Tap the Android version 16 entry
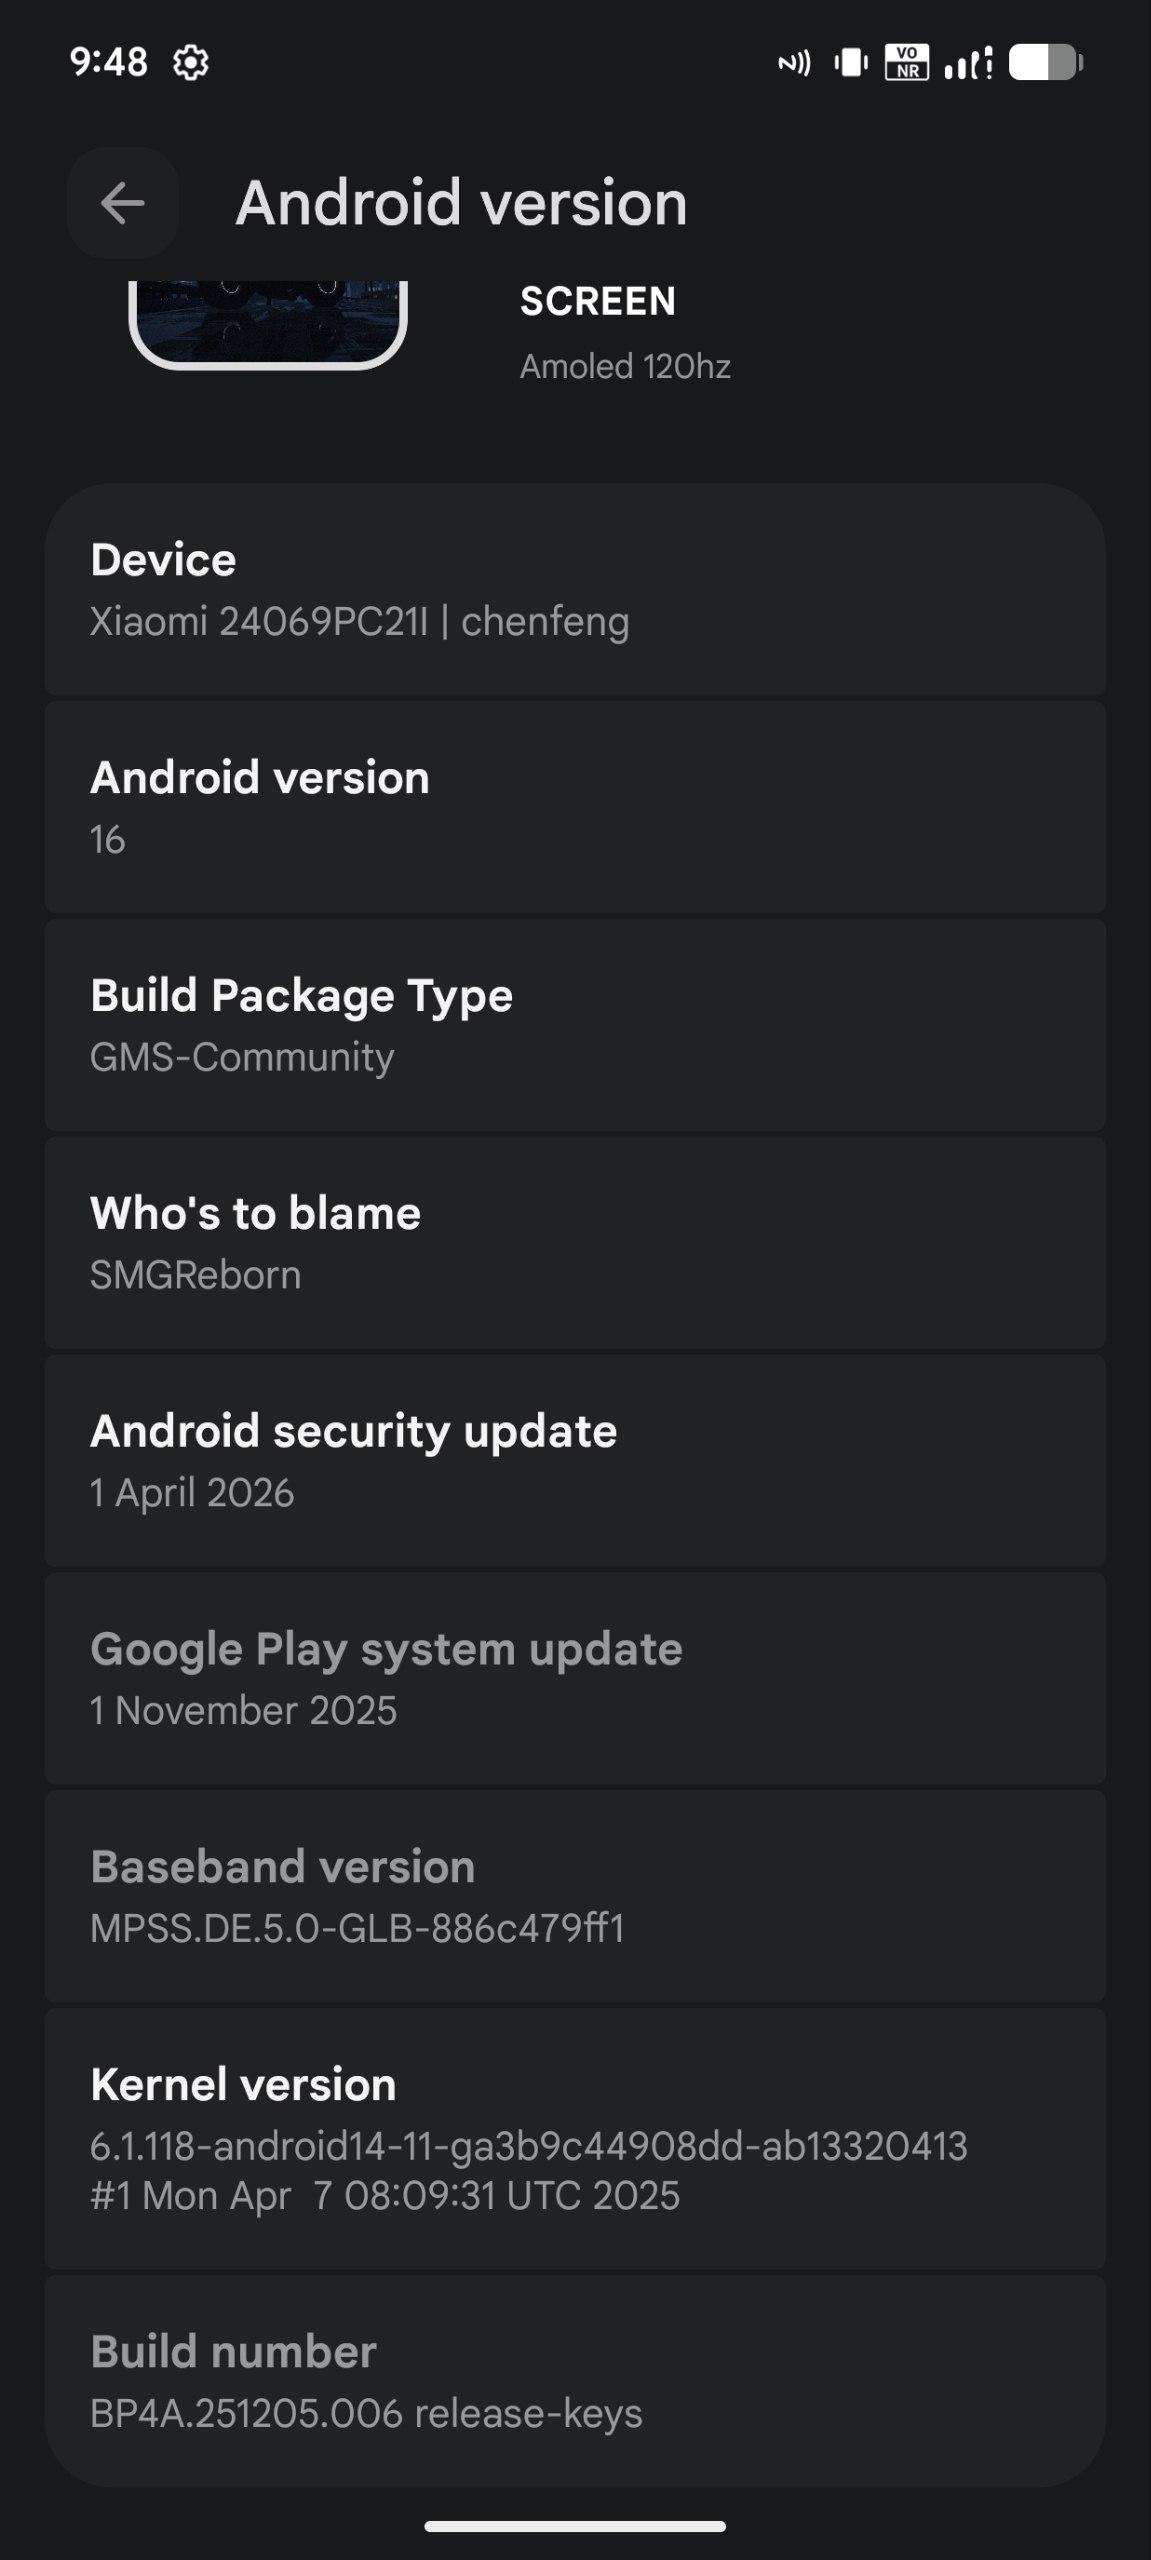The height and width of the screenshot is (2560, 1151). [x=575, y=808]
